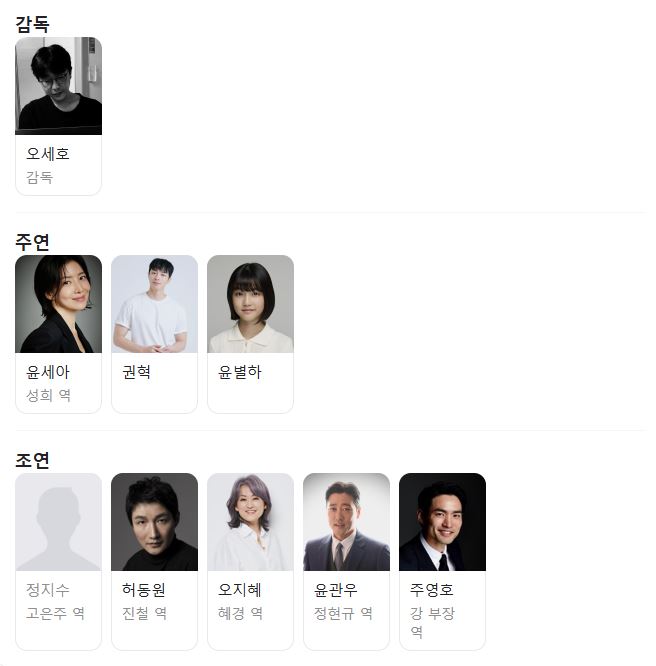The height and width of the screenshot is (666, 656).
Task: Click the 강 부장 역 role label
Action: [x=433, y=623]
